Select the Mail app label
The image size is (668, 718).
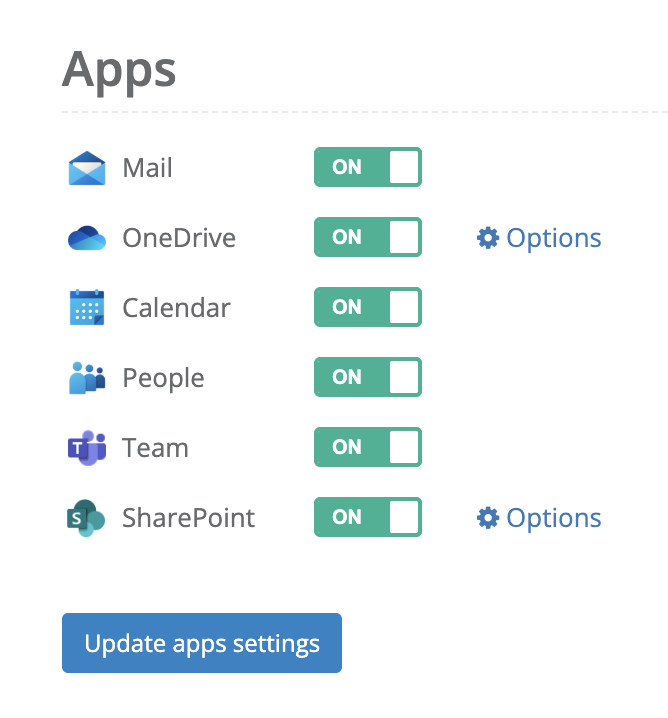tap(147, 168)
